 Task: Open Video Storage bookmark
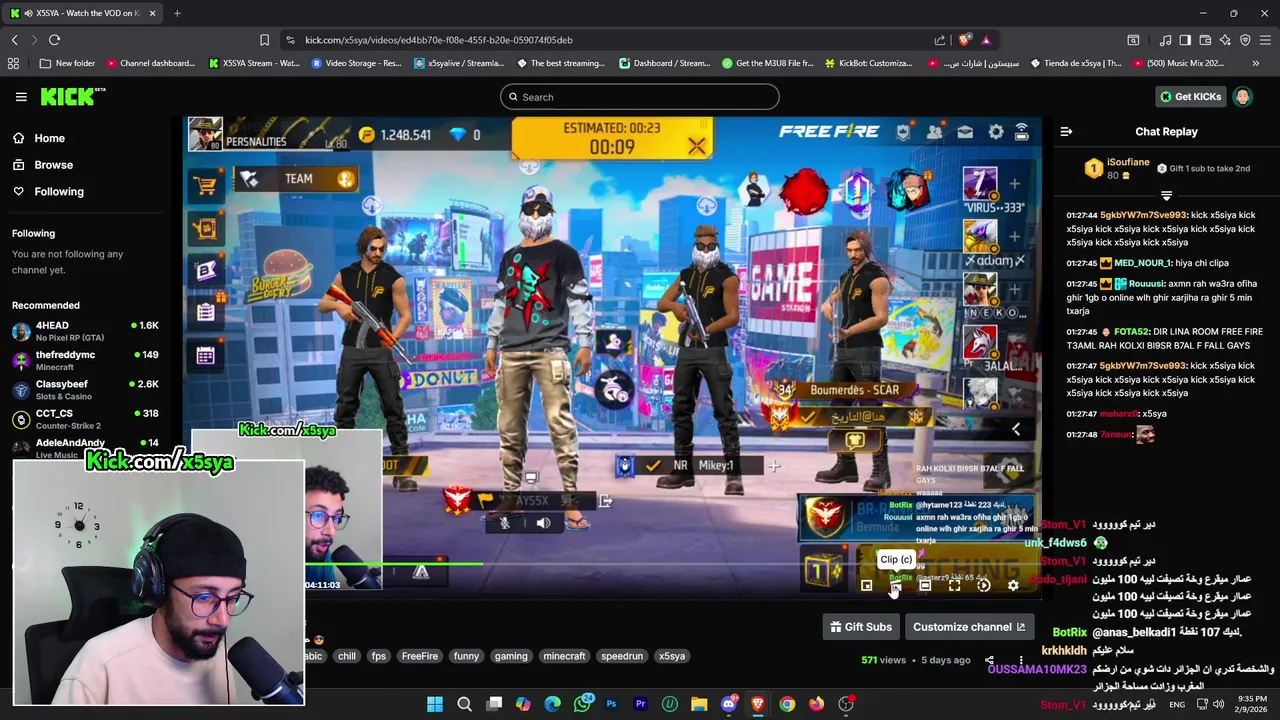coord(356,63)
